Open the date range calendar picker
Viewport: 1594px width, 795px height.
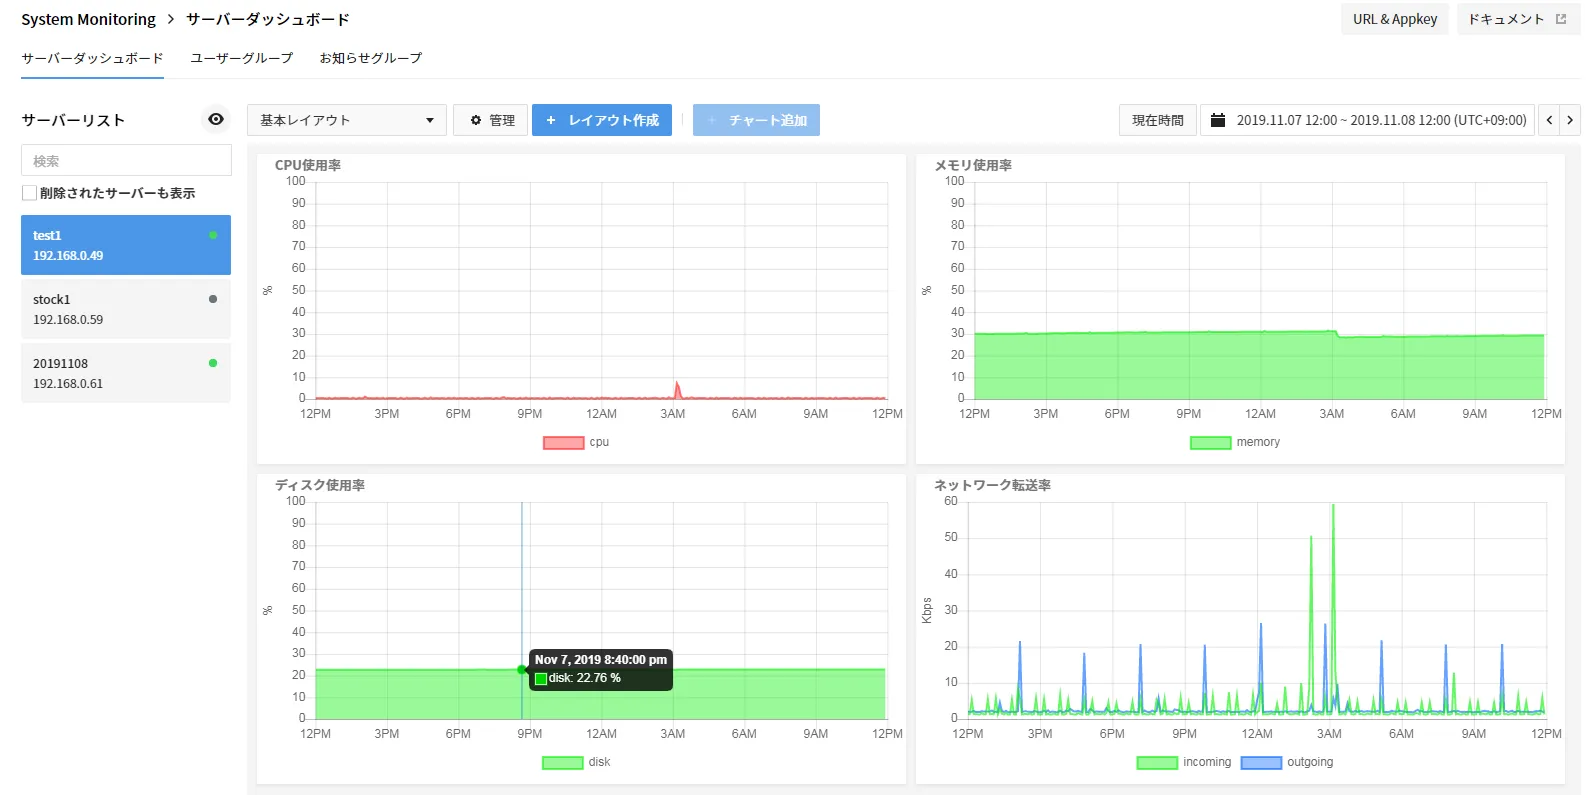1368,120
